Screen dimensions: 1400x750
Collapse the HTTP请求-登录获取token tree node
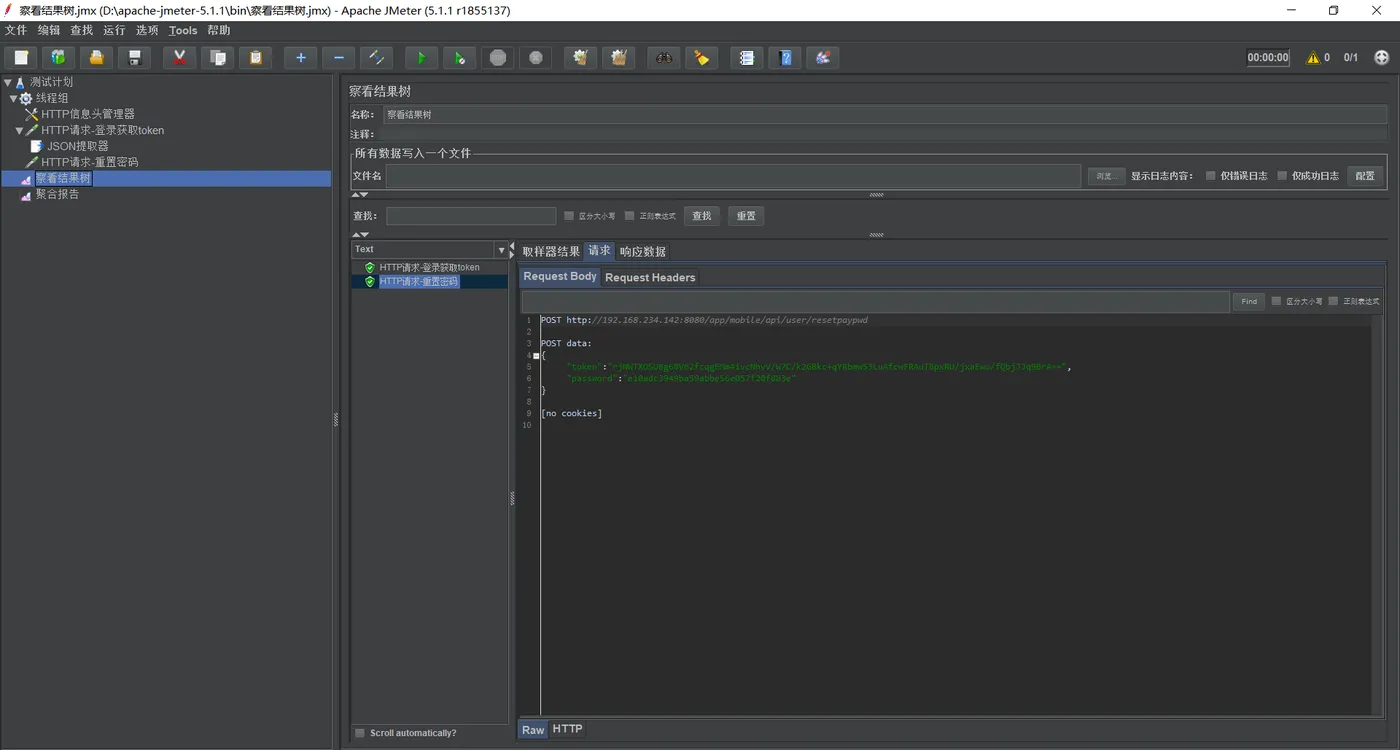(x=19, y=130)
